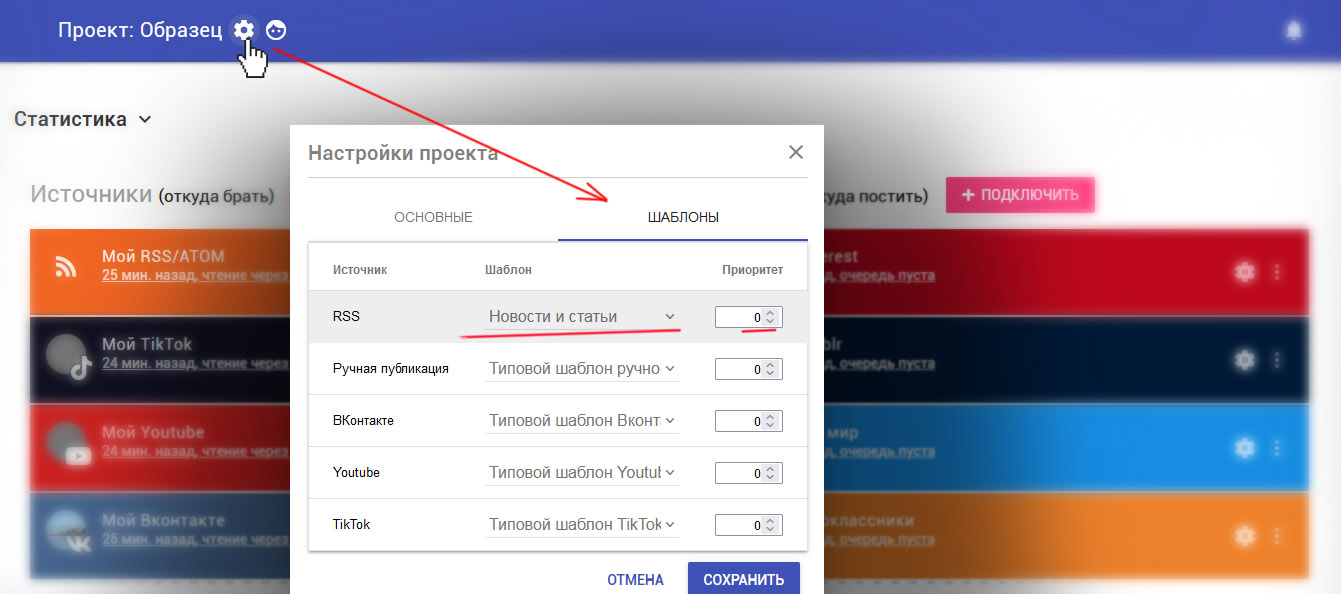Click the Сохранить button
Viewport: 1341px width, 594px height.
(743, 579)
